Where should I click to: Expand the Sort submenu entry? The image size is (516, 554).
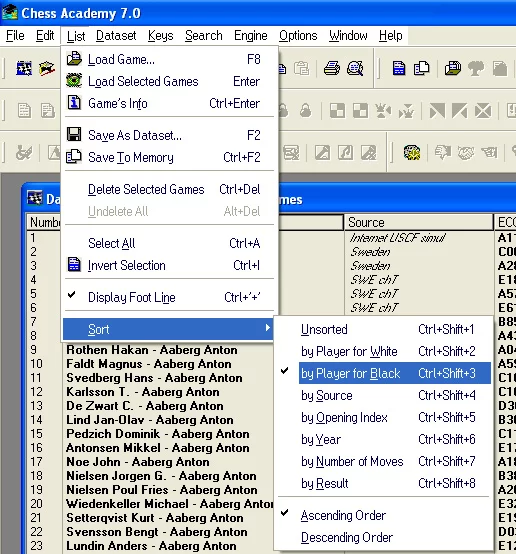pyautogui.click(x=168, y=329)
